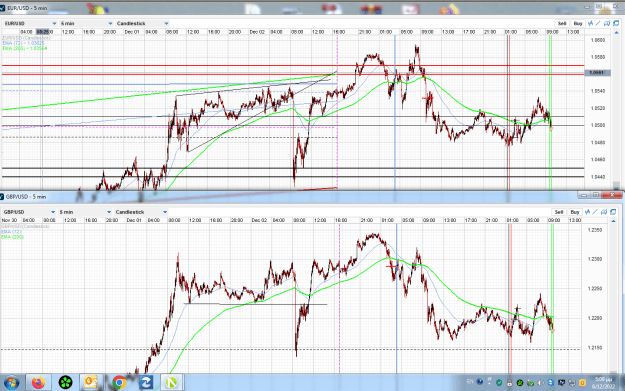Click the green shield tray icon
This screenshot has width=625, height=391.
pos(499,383)
